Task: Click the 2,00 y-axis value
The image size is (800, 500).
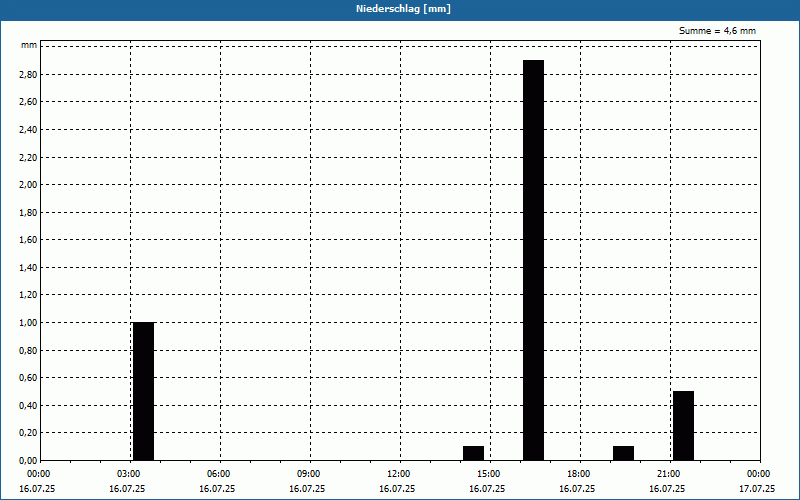Action: click(x=28, y=185)
